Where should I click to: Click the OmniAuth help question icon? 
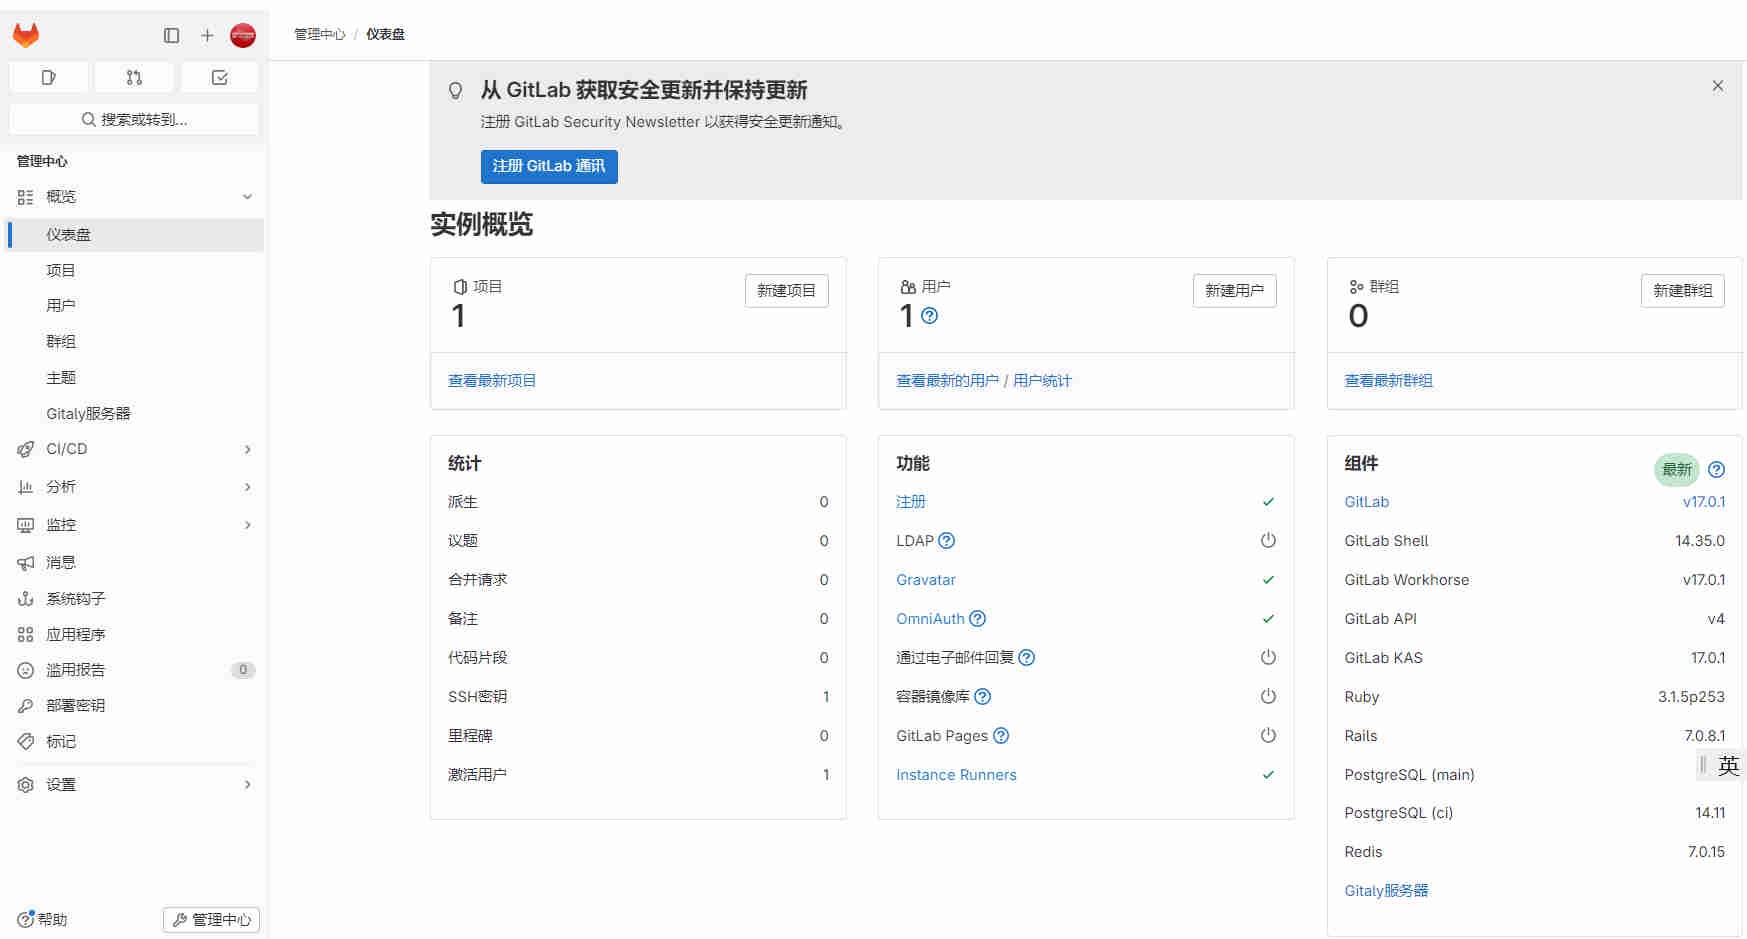(x=977, y=619)
